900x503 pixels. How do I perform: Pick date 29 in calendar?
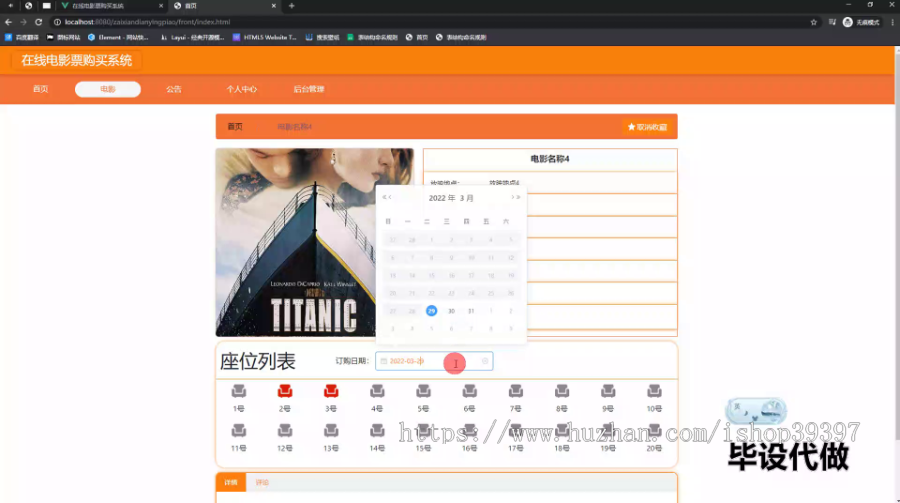point(432,311)
